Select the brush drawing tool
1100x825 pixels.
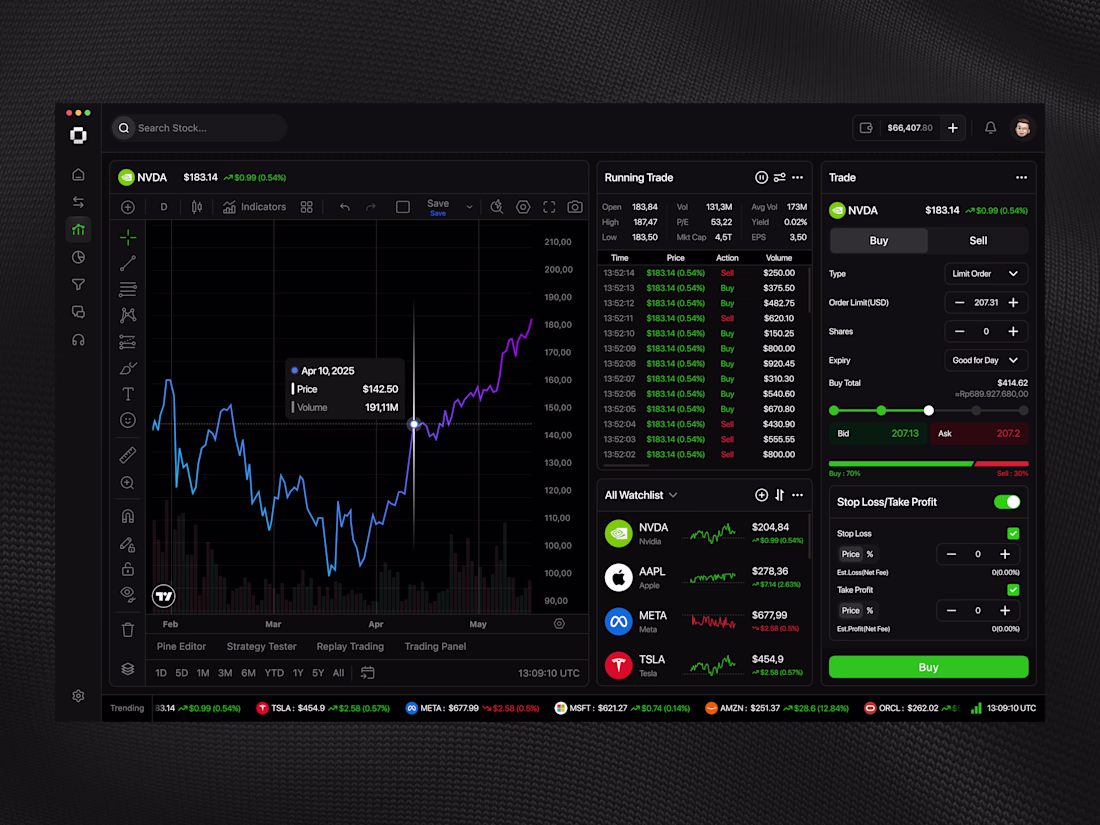click(128, 368)
